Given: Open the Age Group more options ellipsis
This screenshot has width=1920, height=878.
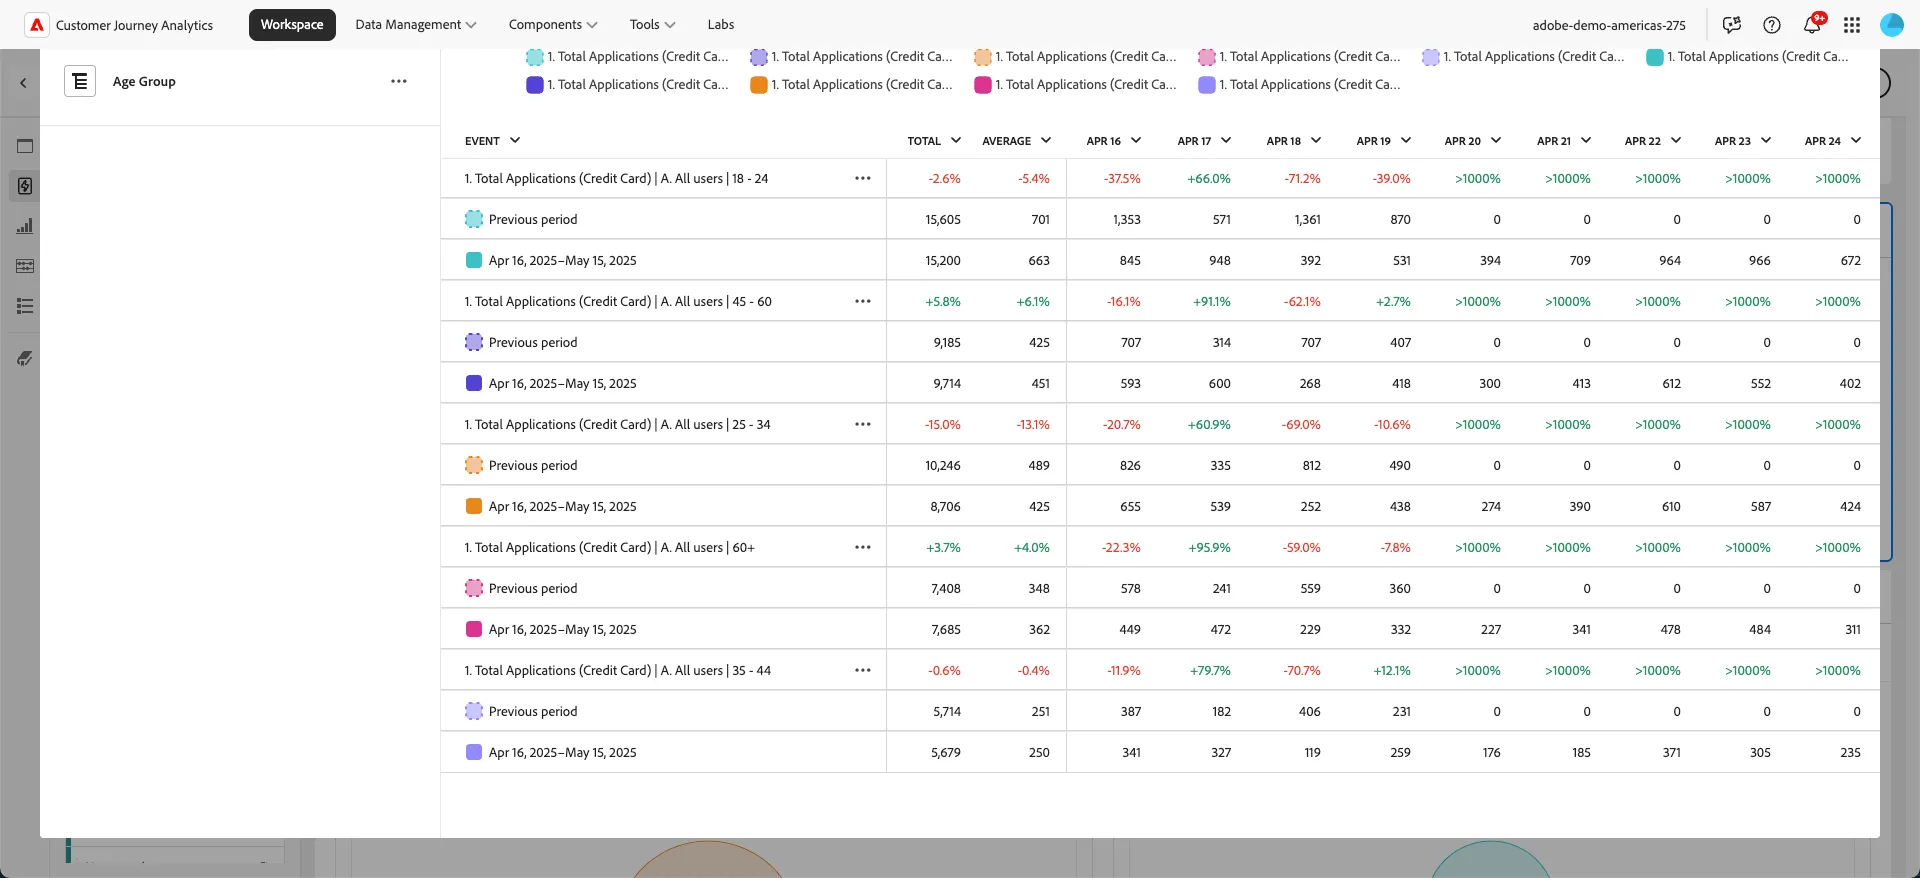Looking at the screenshot, I should click(x=399, y=81).
